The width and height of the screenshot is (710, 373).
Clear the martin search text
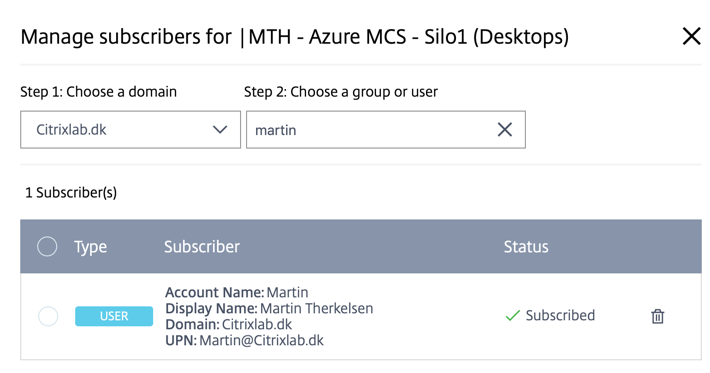pyautogui.click(x=505, y=130)
